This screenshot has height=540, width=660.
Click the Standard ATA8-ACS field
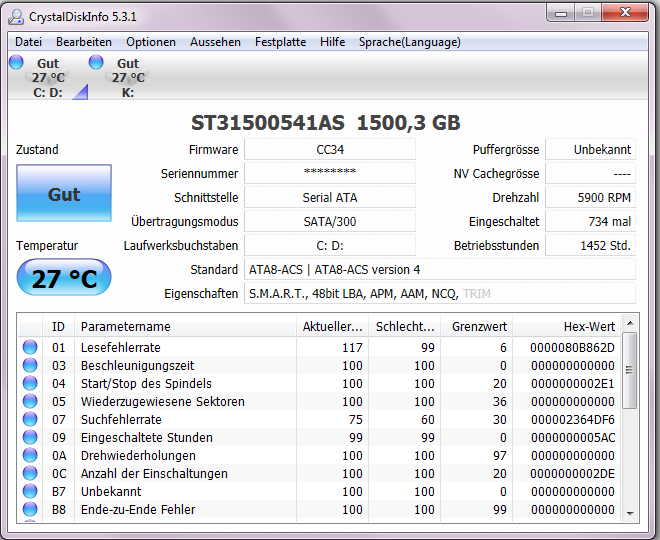coord(440,269)
